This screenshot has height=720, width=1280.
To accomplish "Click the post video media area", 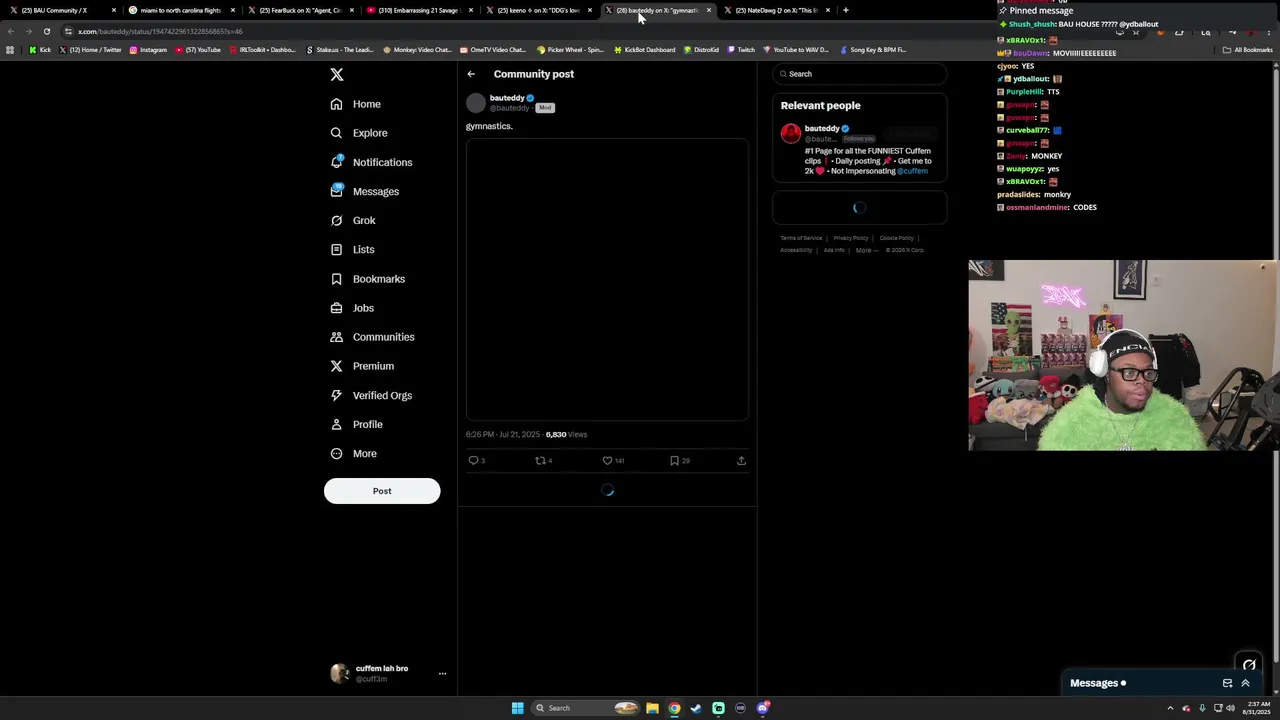I will (x=607, y=280).
